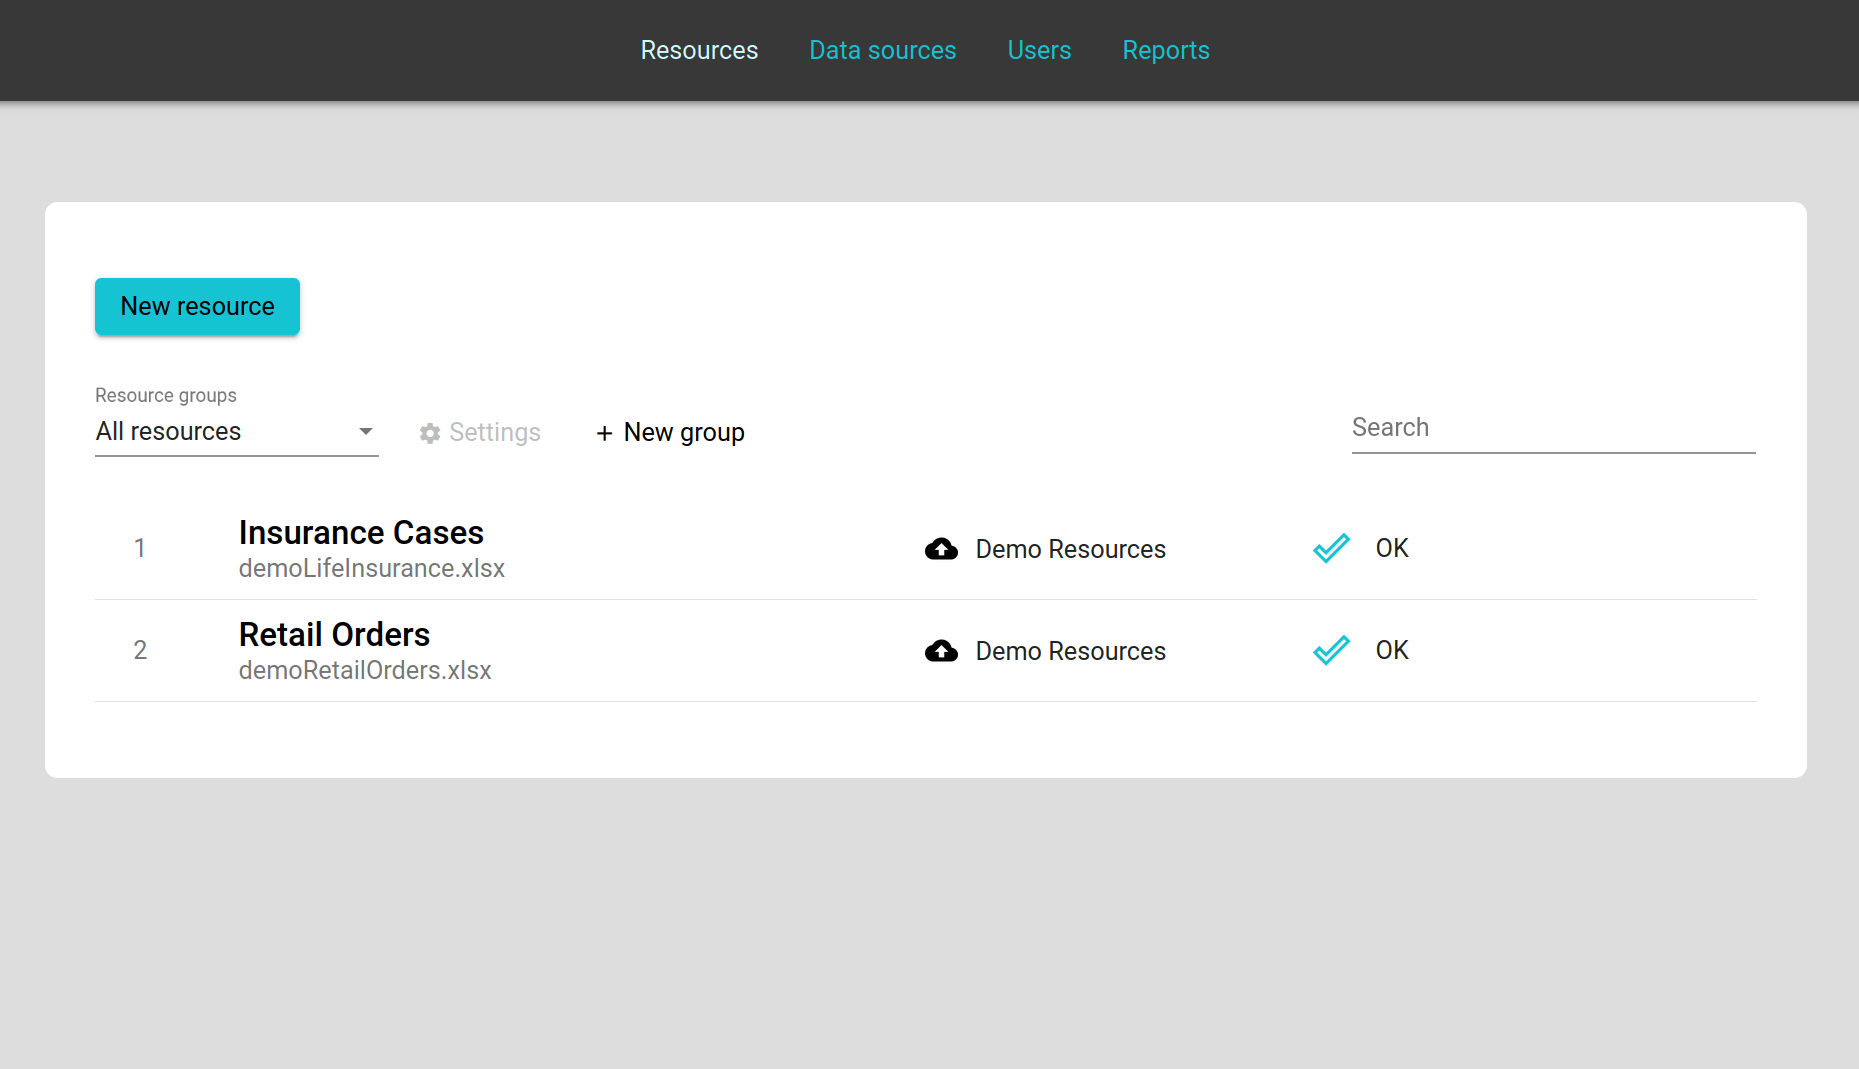The height and width of the screenshot is (1069, 1859).
Task: Click the Settings gear icon
Action: [x=430, y=433]
